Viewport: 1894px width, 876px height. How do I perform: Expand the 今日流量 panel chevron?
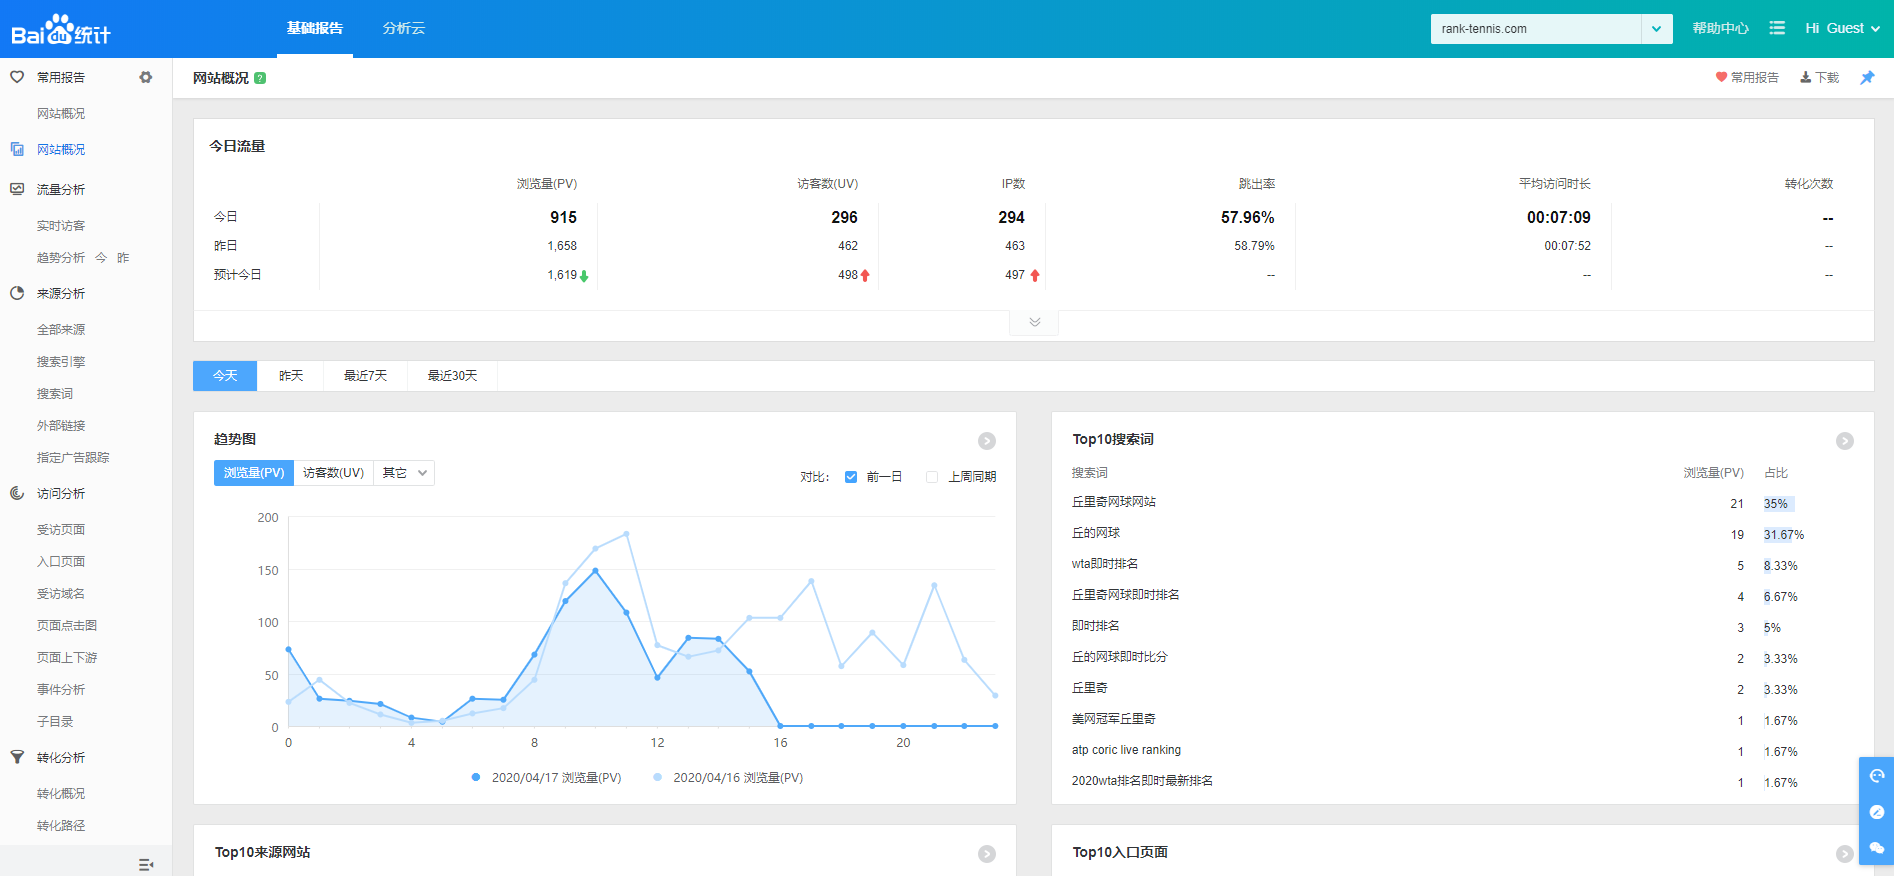click(x=1034, y=322)
